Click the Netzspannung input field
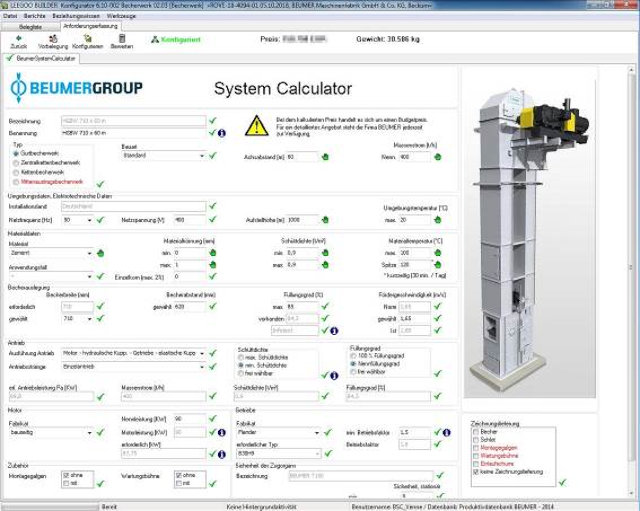The image size is (640, 511). pyautogui.click(x=190, y=220)
